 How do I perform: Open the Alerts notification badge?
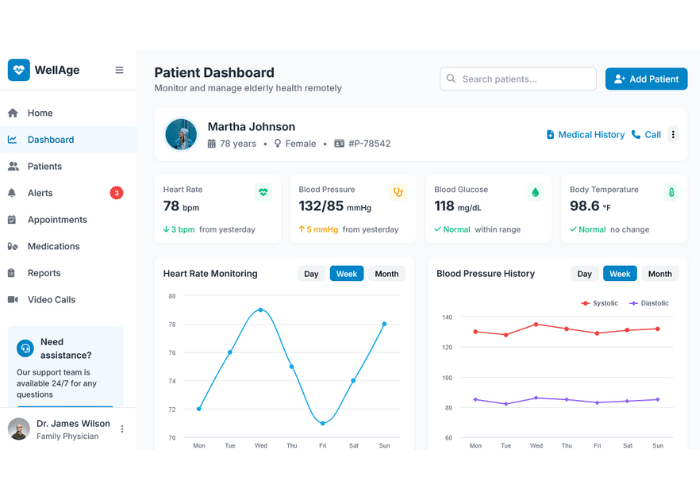pos(116,193)
